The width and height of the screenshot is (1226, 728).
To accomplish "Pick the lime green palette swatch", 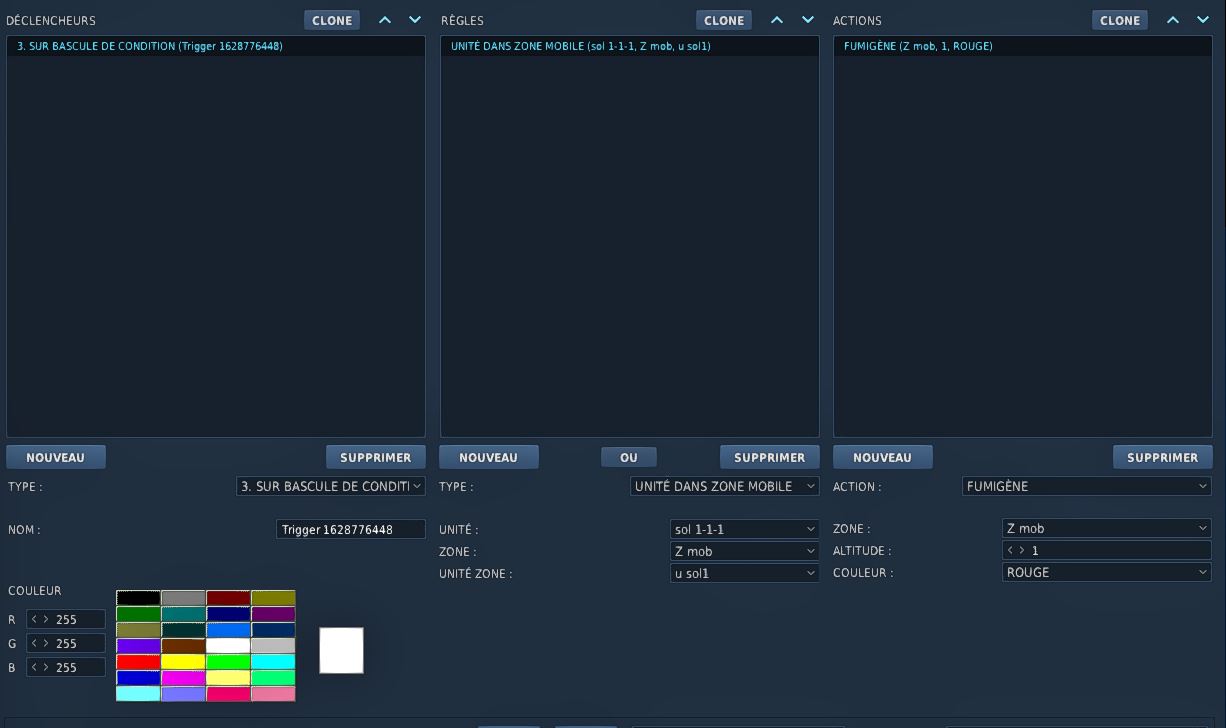I will point(228,662).
